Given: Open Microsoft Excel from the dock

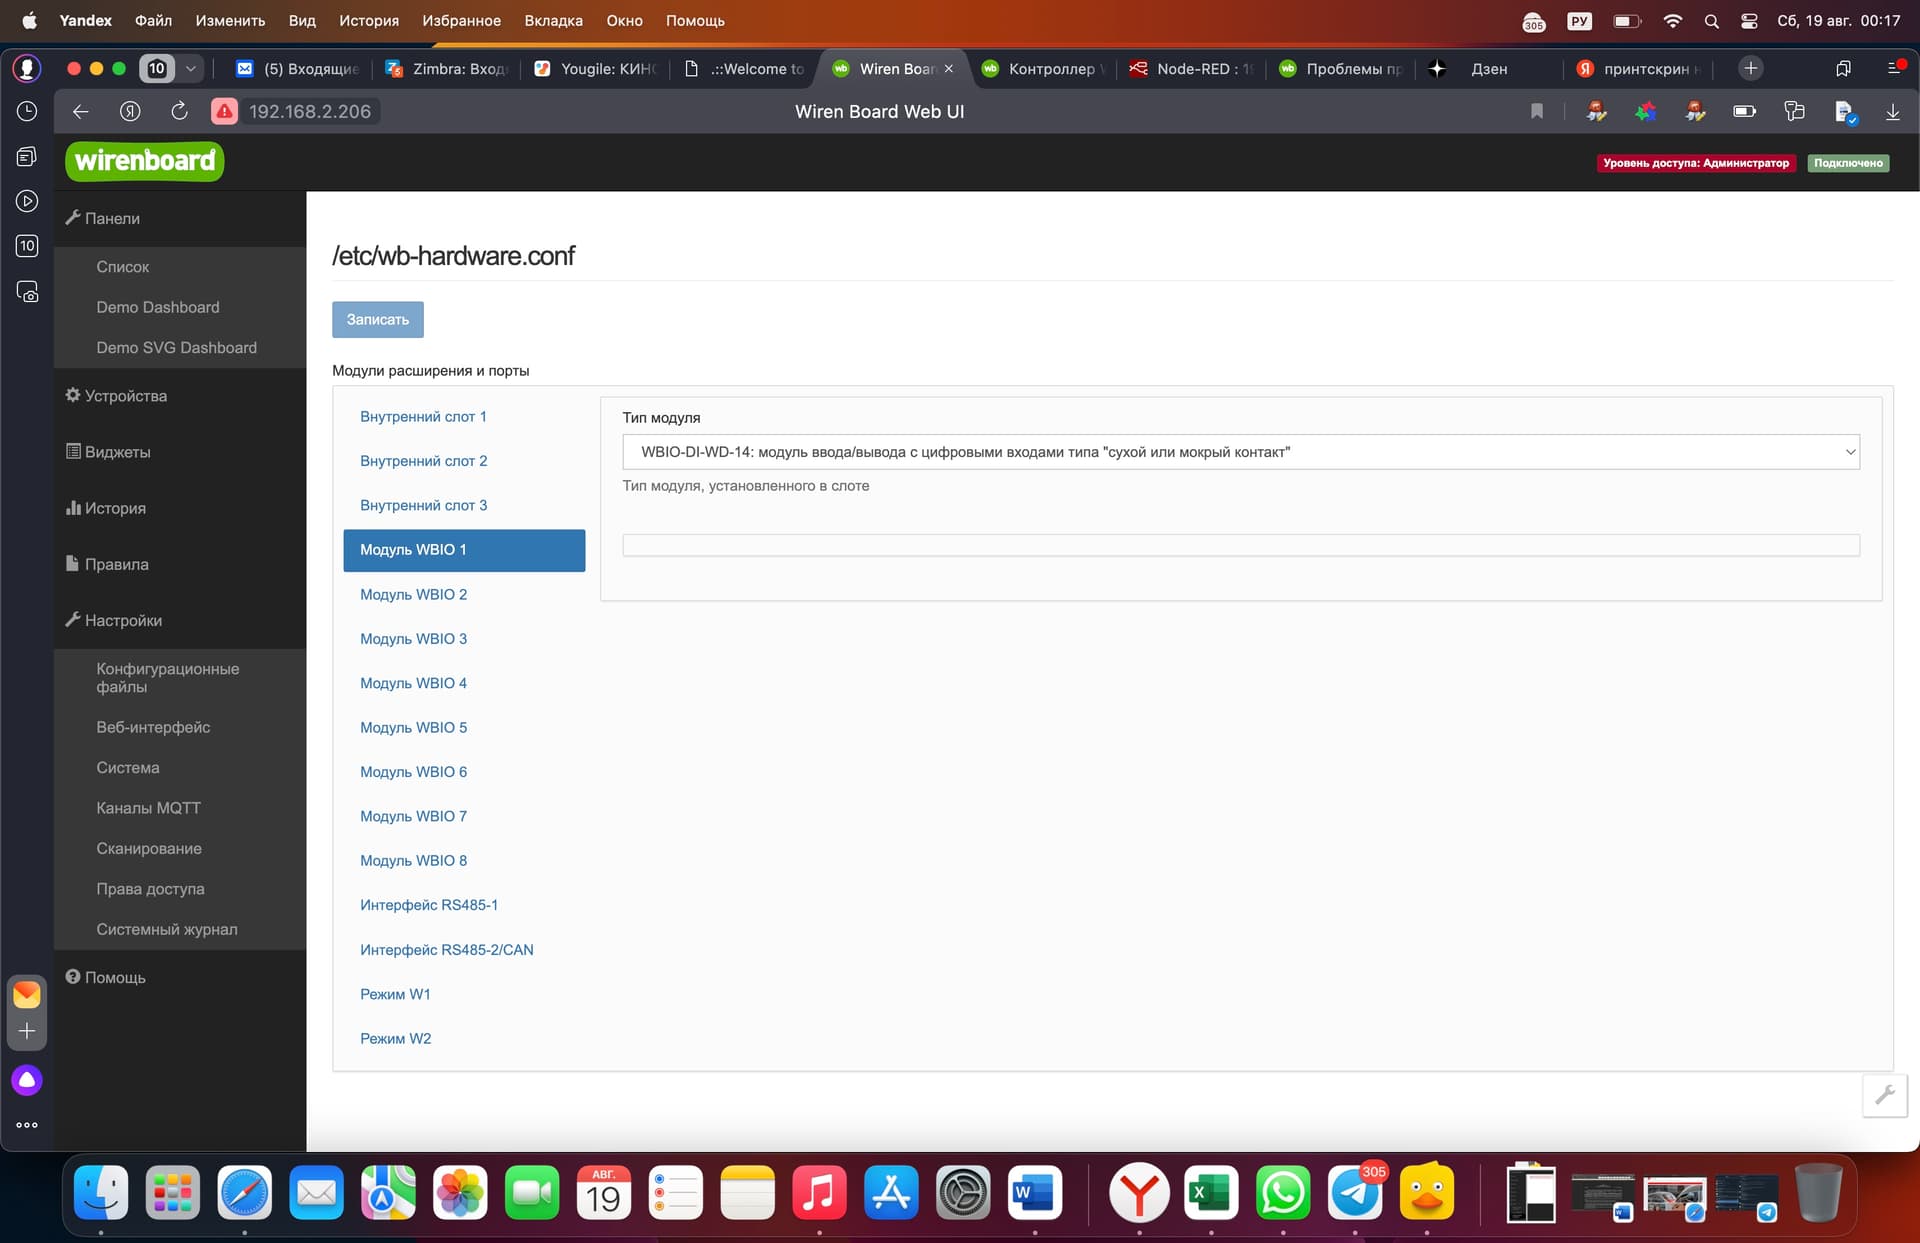Looking at the screenshot, I should point(1211,1192).
